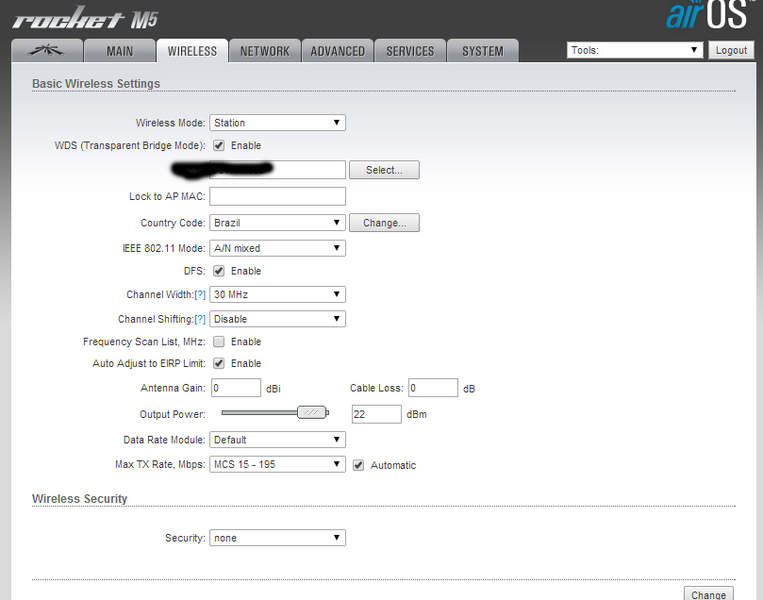Open the Ubiquiti logo airMAX tab
This screenshot has height=600, width=763.
pos(47,51)
